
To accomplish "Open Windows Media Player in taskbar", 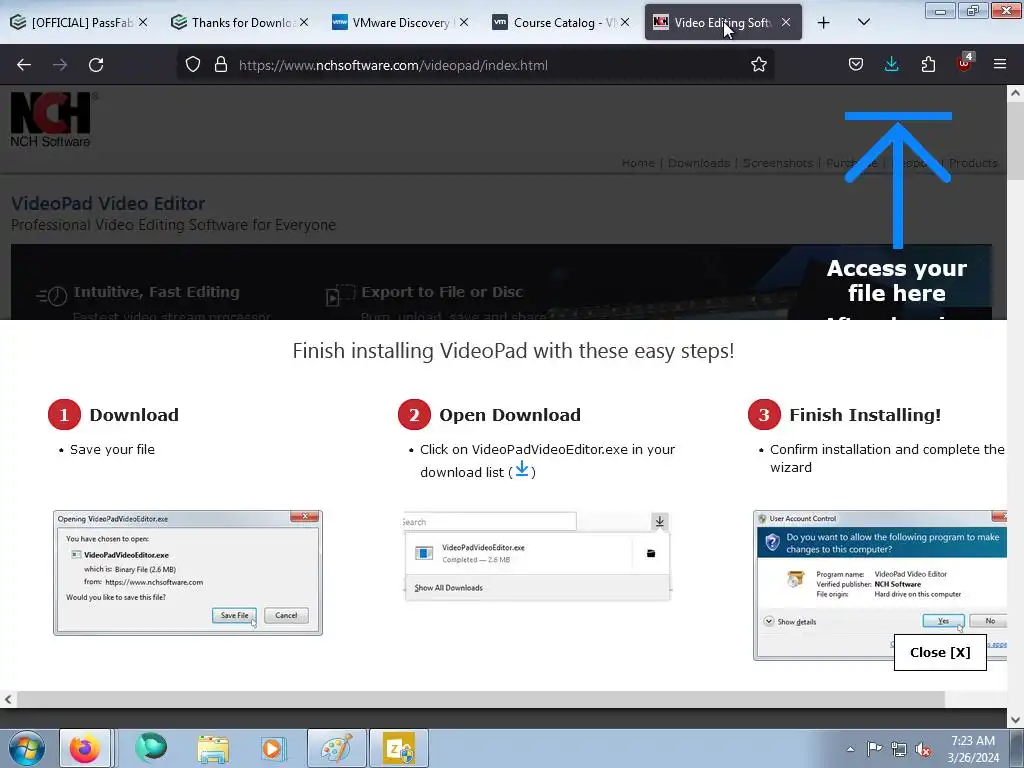I will (x=272, y=748).
